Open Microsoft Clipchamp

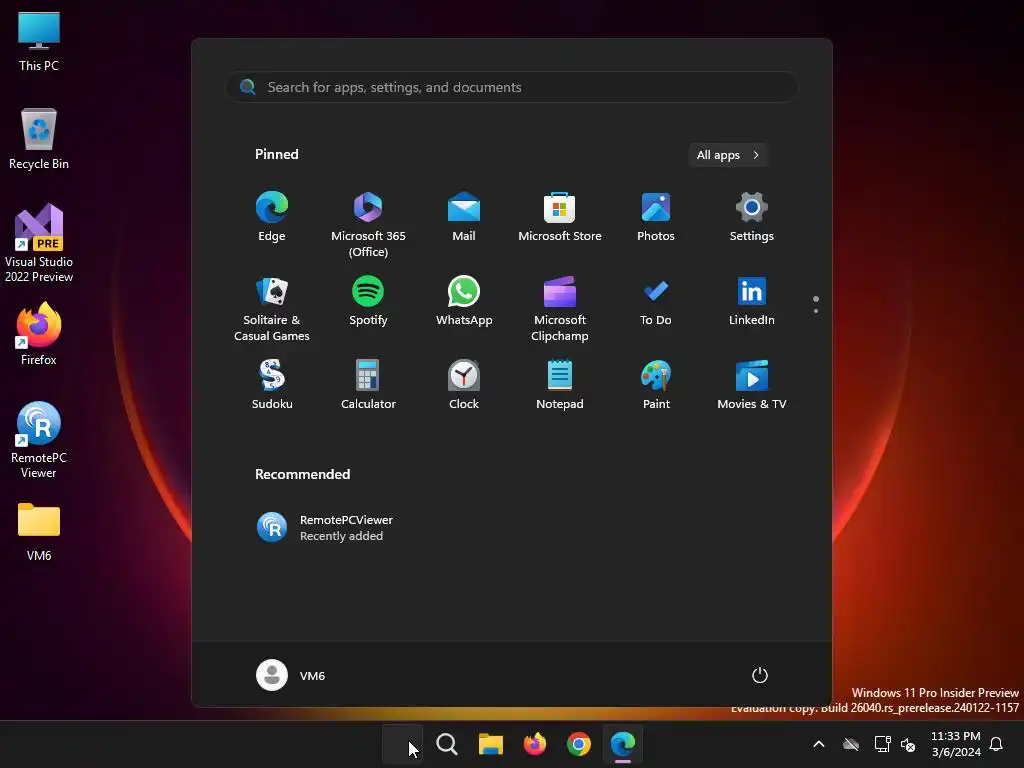click(560, 310)
